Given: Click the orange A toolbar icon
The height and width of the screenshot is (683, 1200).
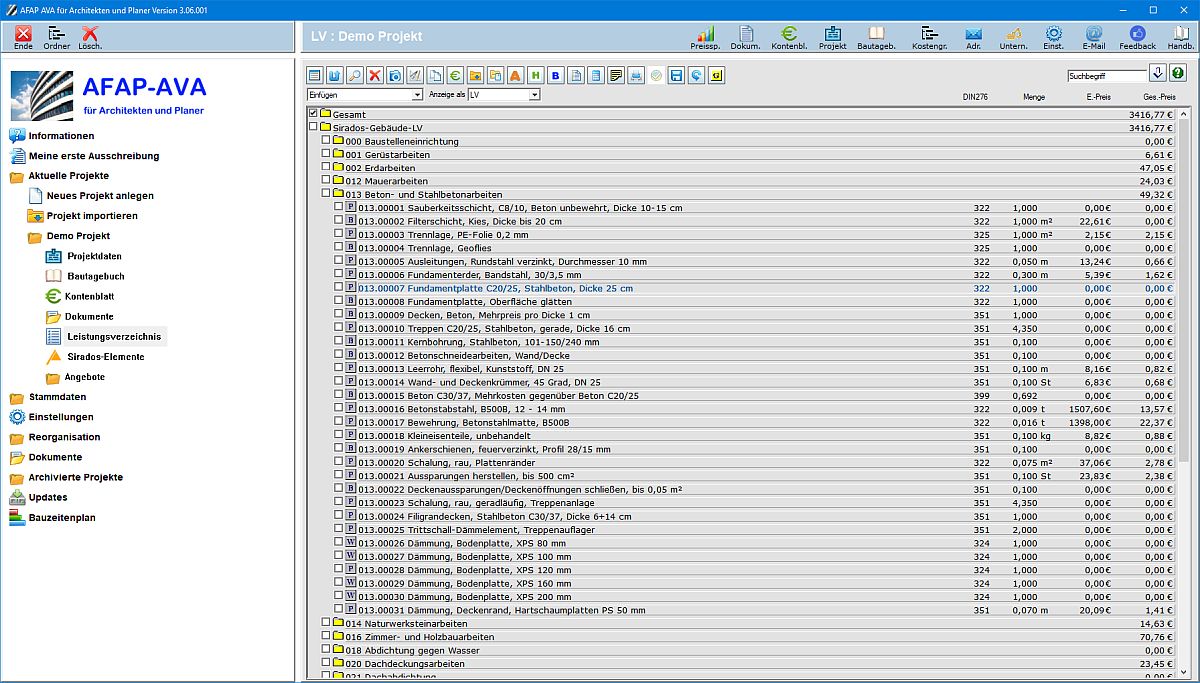Looking at the screenshot, I should [x=514, y=75].
